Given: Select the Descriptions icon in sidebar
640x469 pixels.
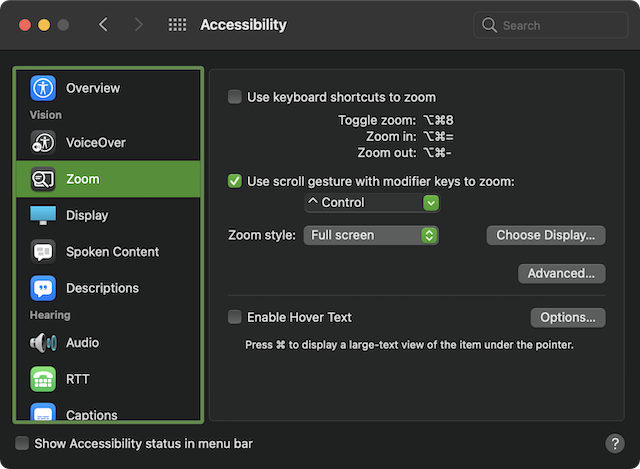Looking at the screenshot, I should (43, 288).
